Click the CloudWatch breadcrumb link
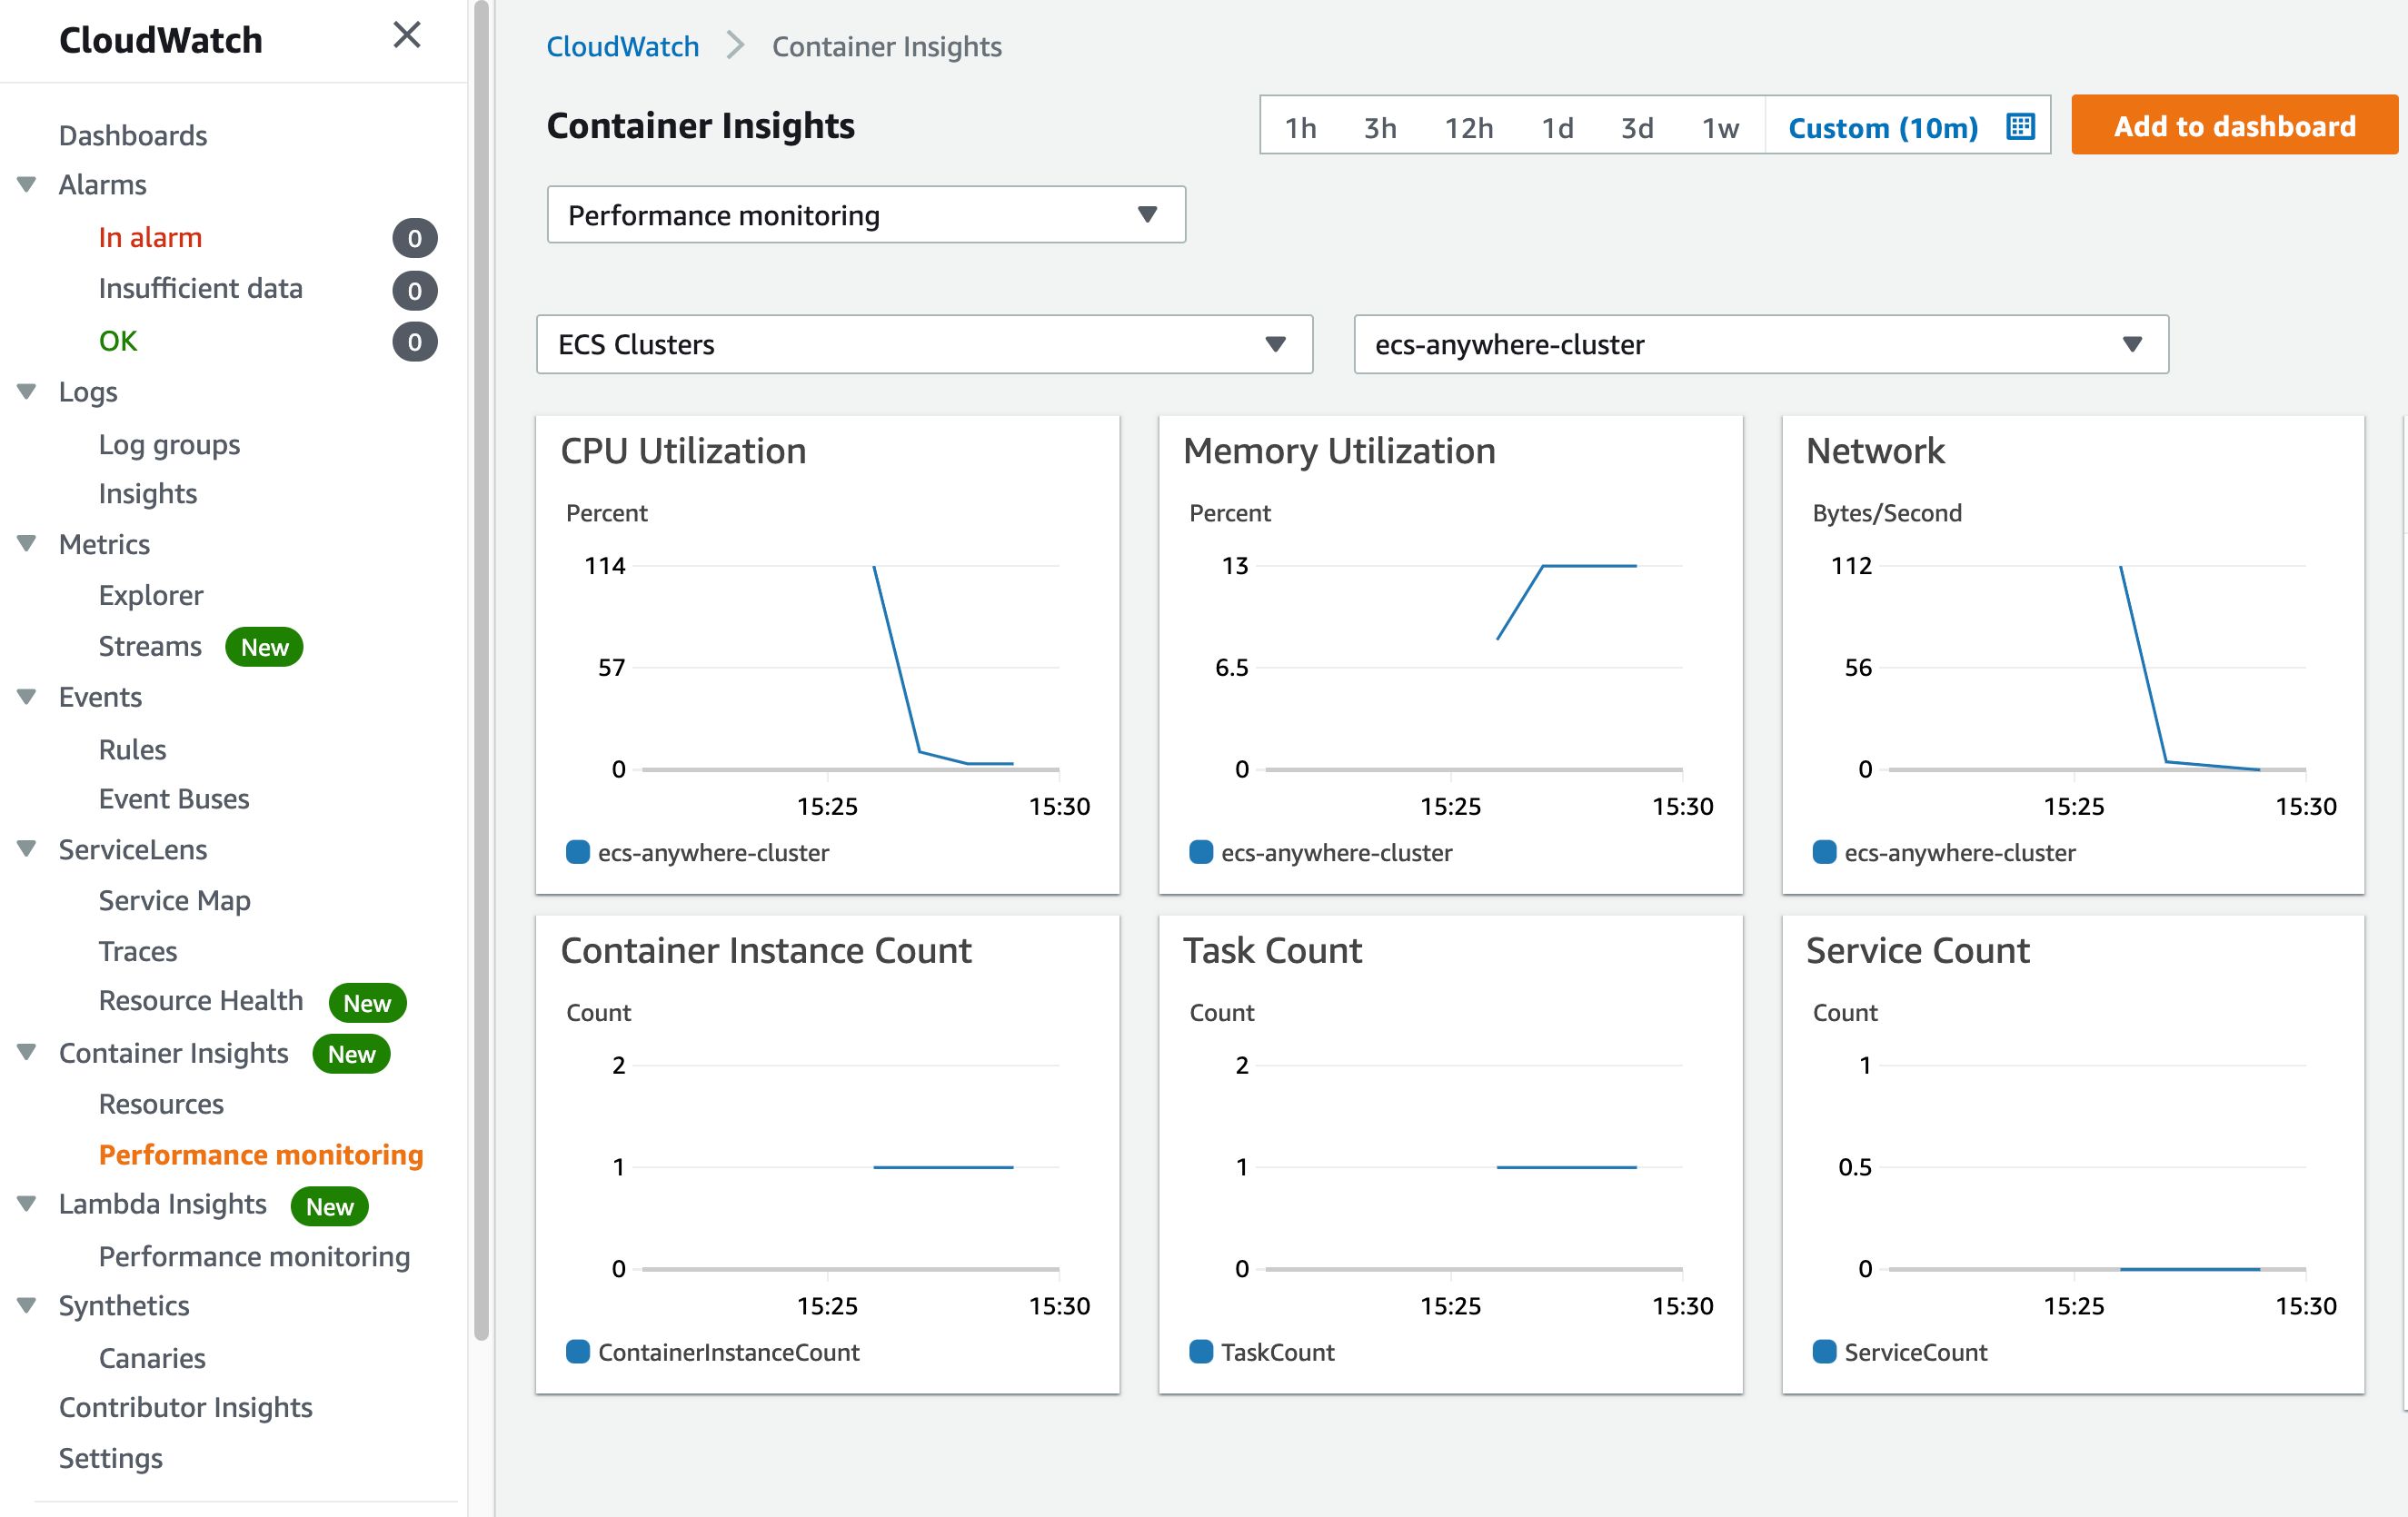The width and height of the screenshot is (2408, 1517). 622,46
